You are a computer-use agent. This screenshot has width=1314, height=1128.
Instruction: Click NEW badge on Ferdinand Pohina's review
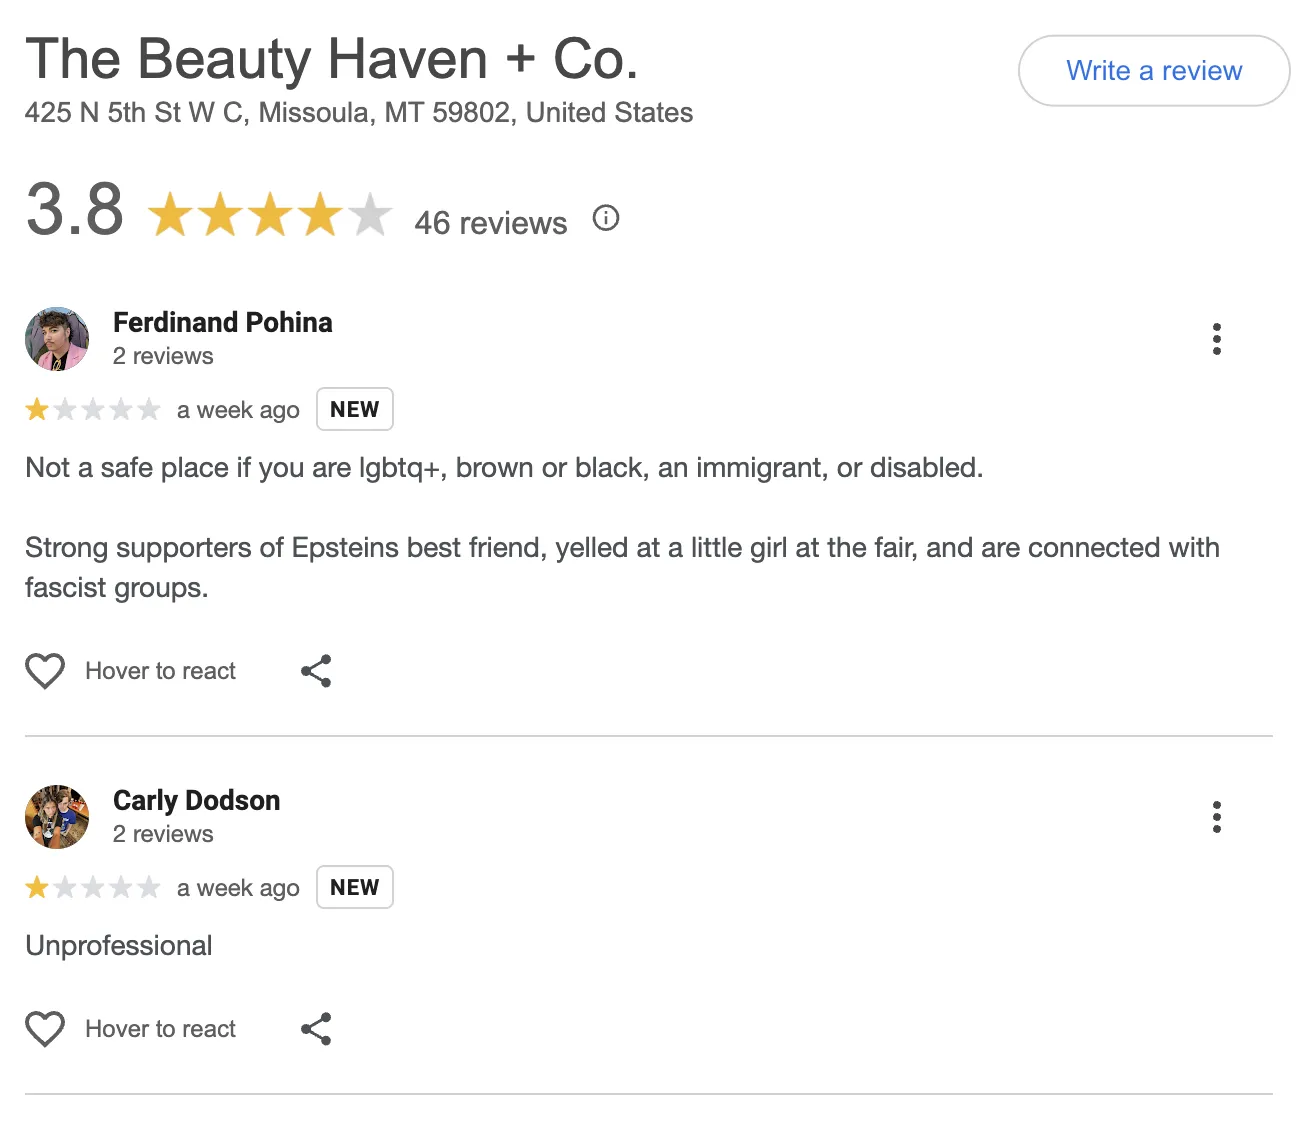click(355, 409)
